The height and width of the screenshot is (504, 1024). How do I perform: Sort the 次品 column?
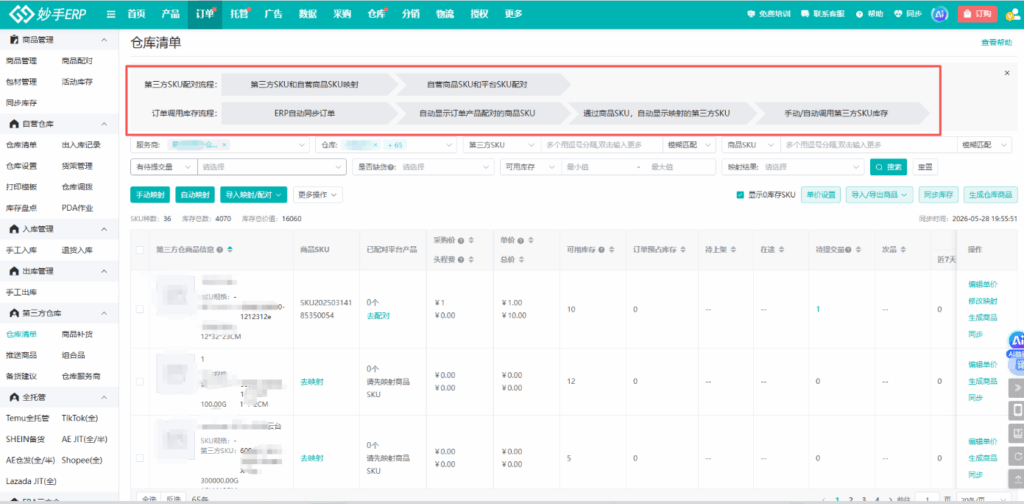coord(904,249)
